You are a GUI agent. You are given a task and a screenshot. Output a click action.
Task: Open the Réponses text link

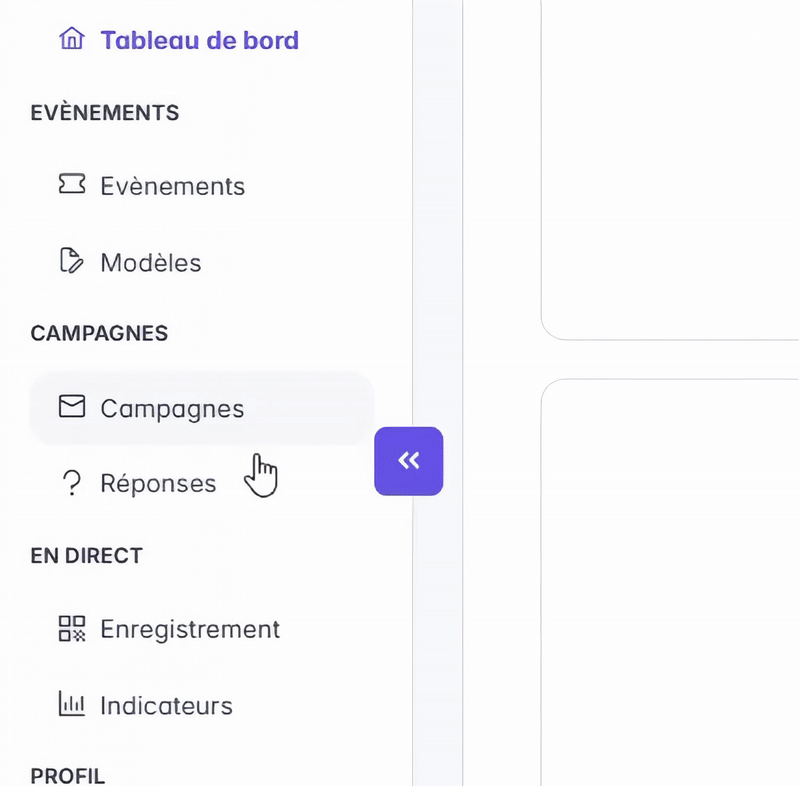pyautogui.click(x=158, y=484)
